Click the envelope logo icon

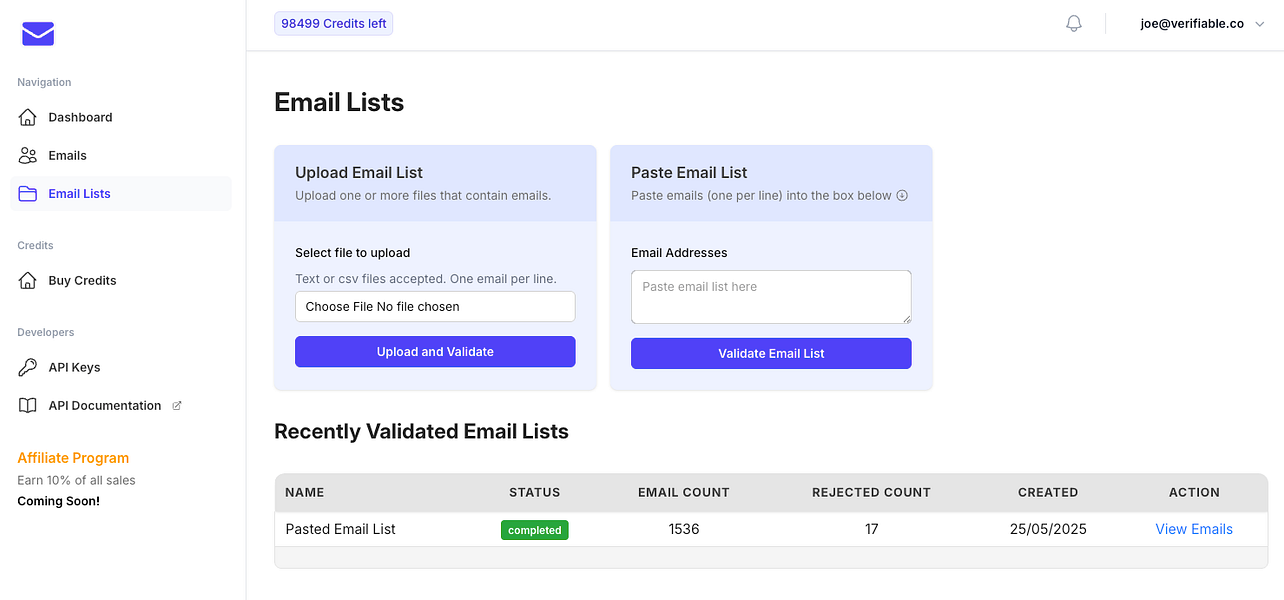point(38,35)
